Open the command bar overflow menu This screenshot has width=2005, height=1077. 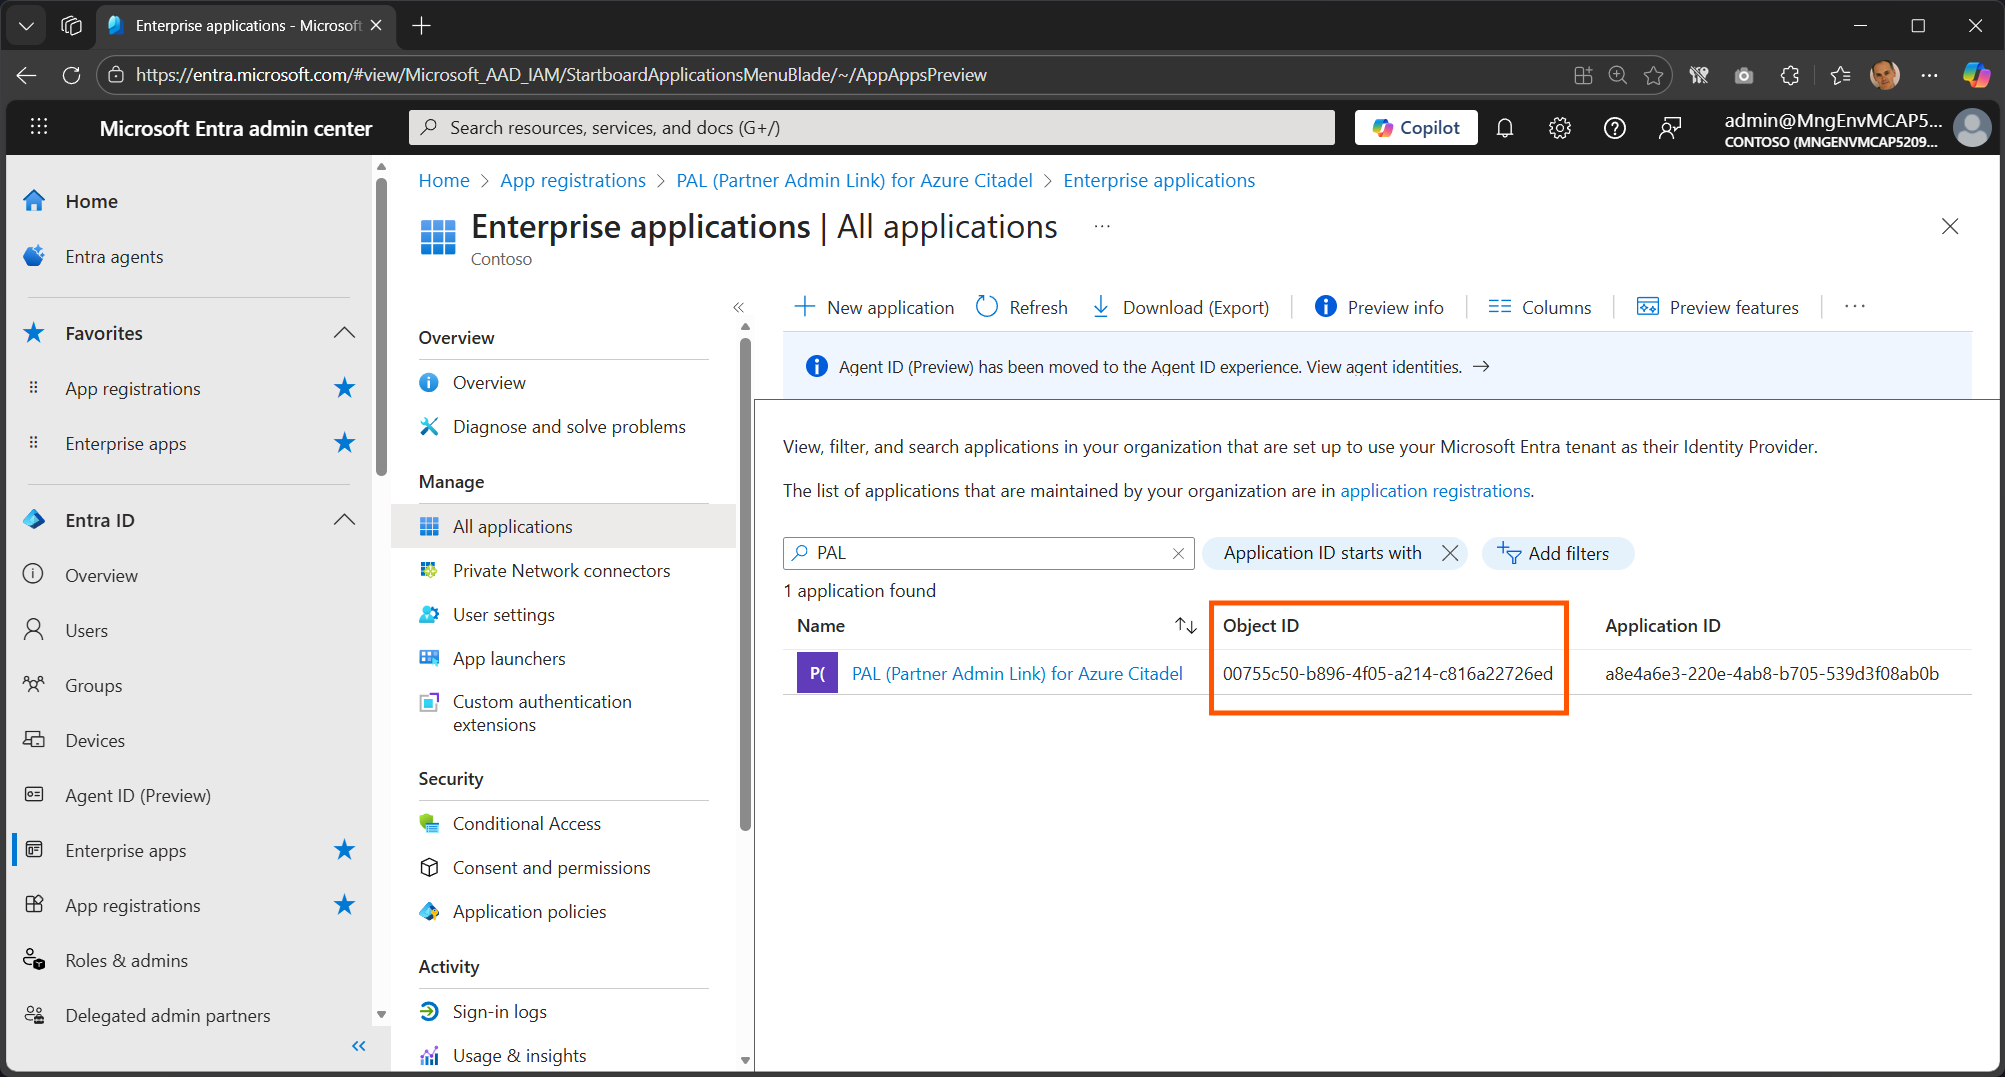(x=1854, y=307)
